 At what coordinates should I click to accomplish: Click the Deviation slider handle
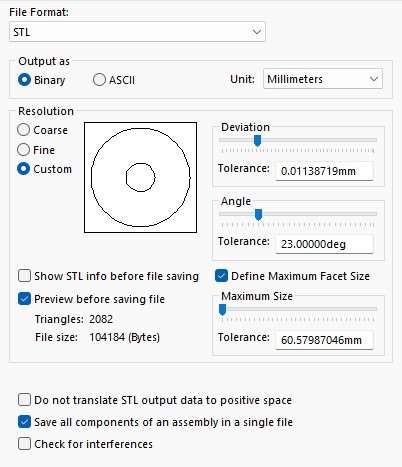click(257, 141)
